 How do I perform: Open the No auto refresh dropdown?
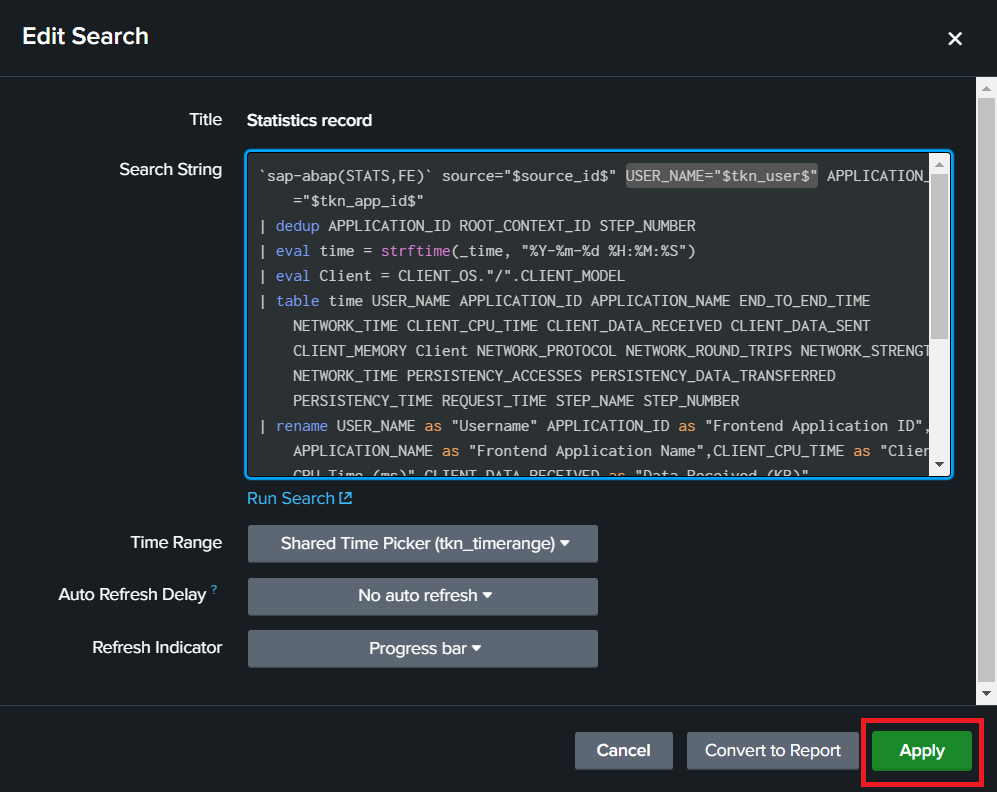pyautogui.click(x=422, y=596)
